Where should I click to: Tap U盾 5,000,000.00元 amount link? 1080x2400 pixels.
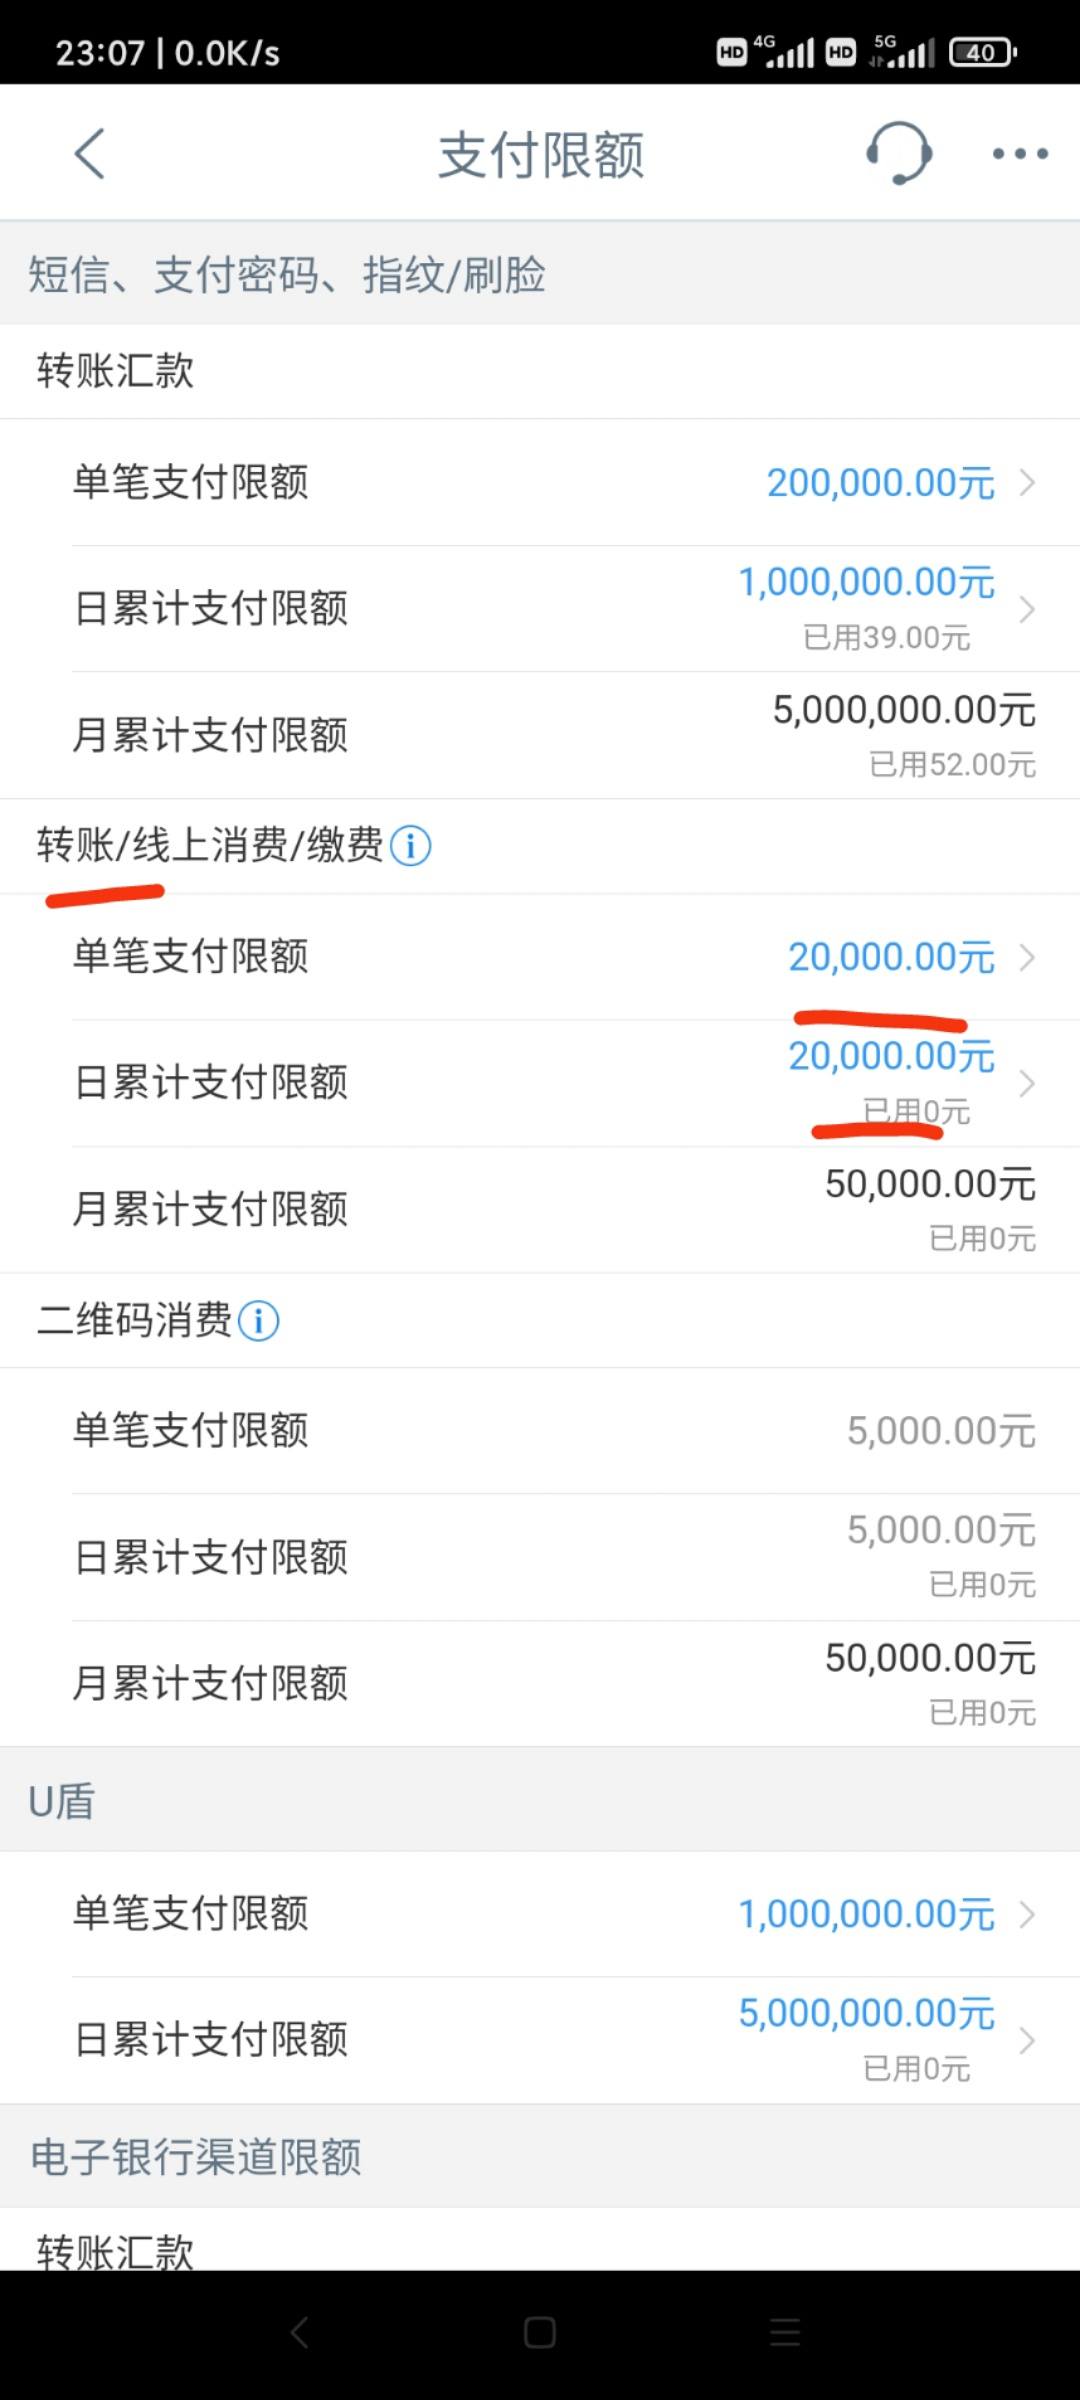coord(867,2013)
